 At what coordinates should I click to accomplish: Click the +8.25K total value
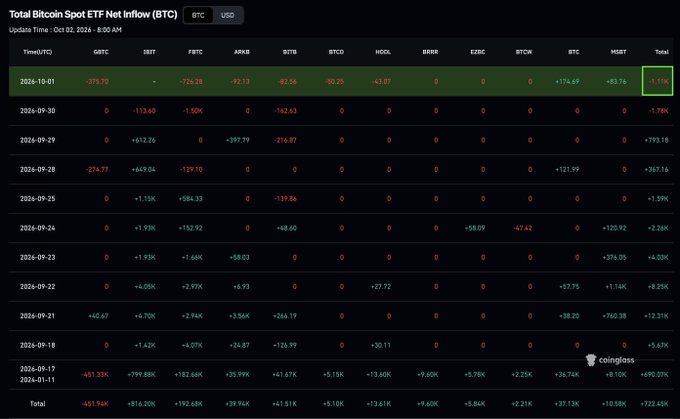(658, 287)
